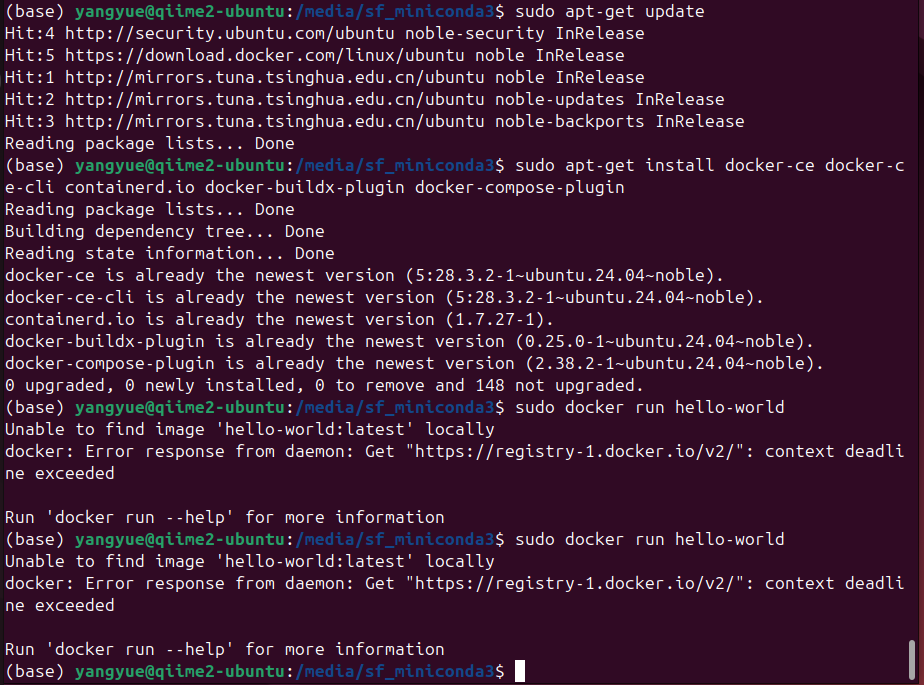The height and width of the screenshot is (685, 924).
Task: Click the 'Building dependency tree... Done' line
Action: tap(164, 231)
